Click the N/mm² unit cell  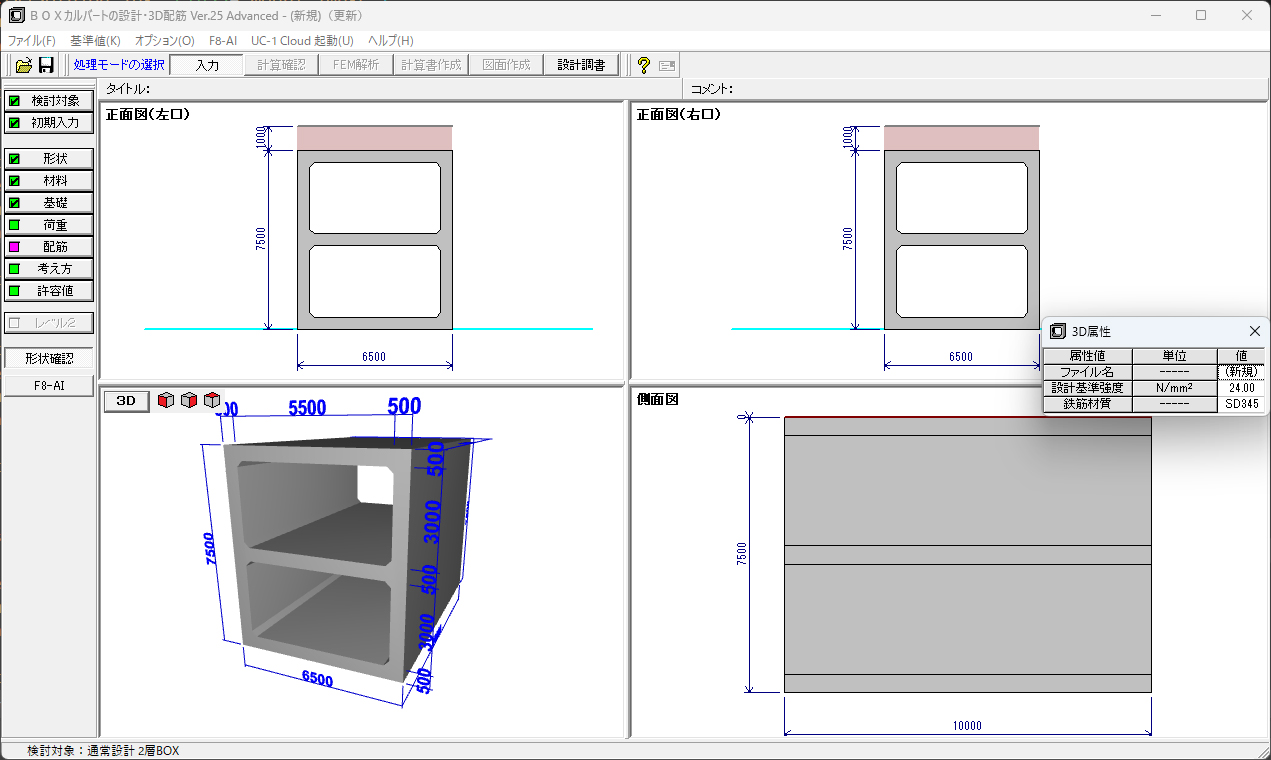[1175, 388]
